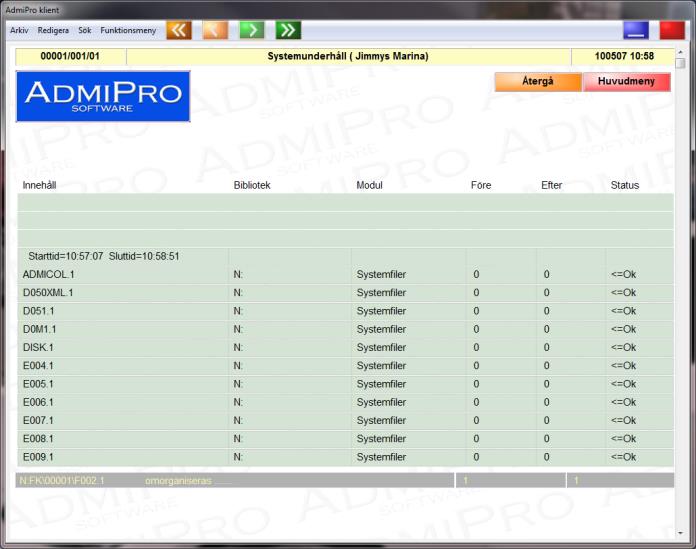Click the <=Ok status of D050XML.1
696x549 pixels.
(623, 292)
